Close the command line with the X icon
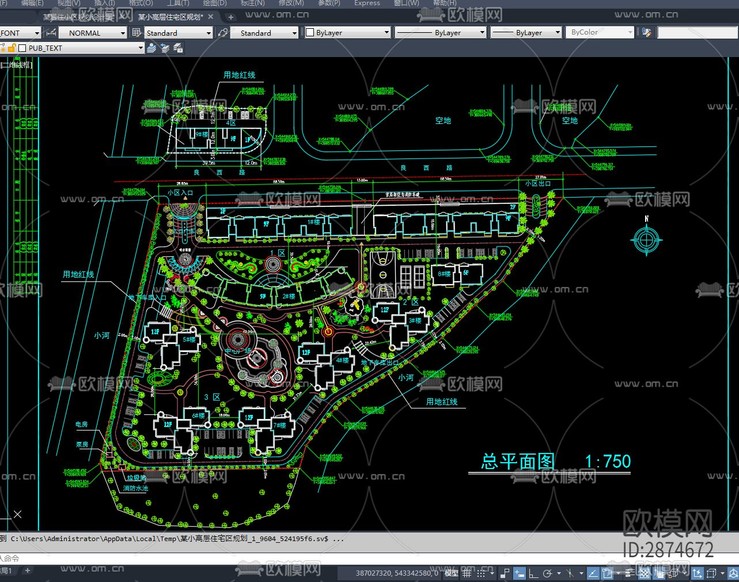739x582 pixels. [x=17, y=514]
